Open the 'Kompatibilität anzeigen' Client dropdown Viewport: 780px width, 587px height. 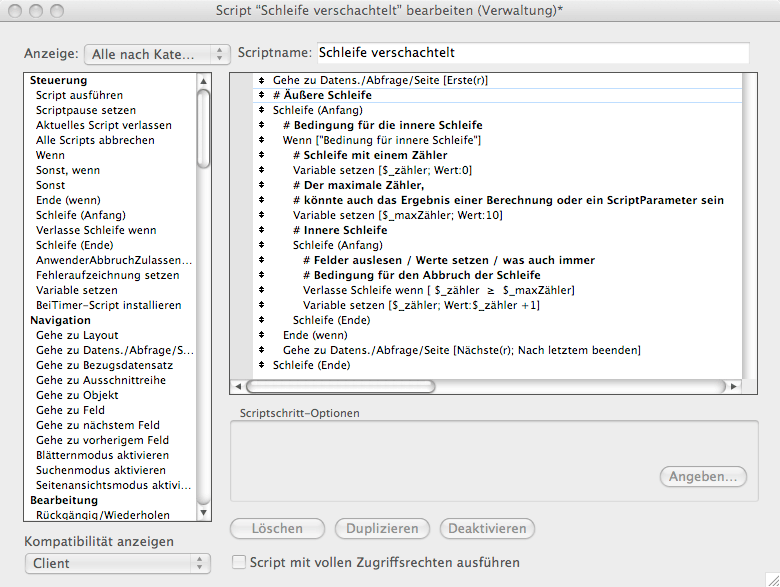click(x=118, y=563)
